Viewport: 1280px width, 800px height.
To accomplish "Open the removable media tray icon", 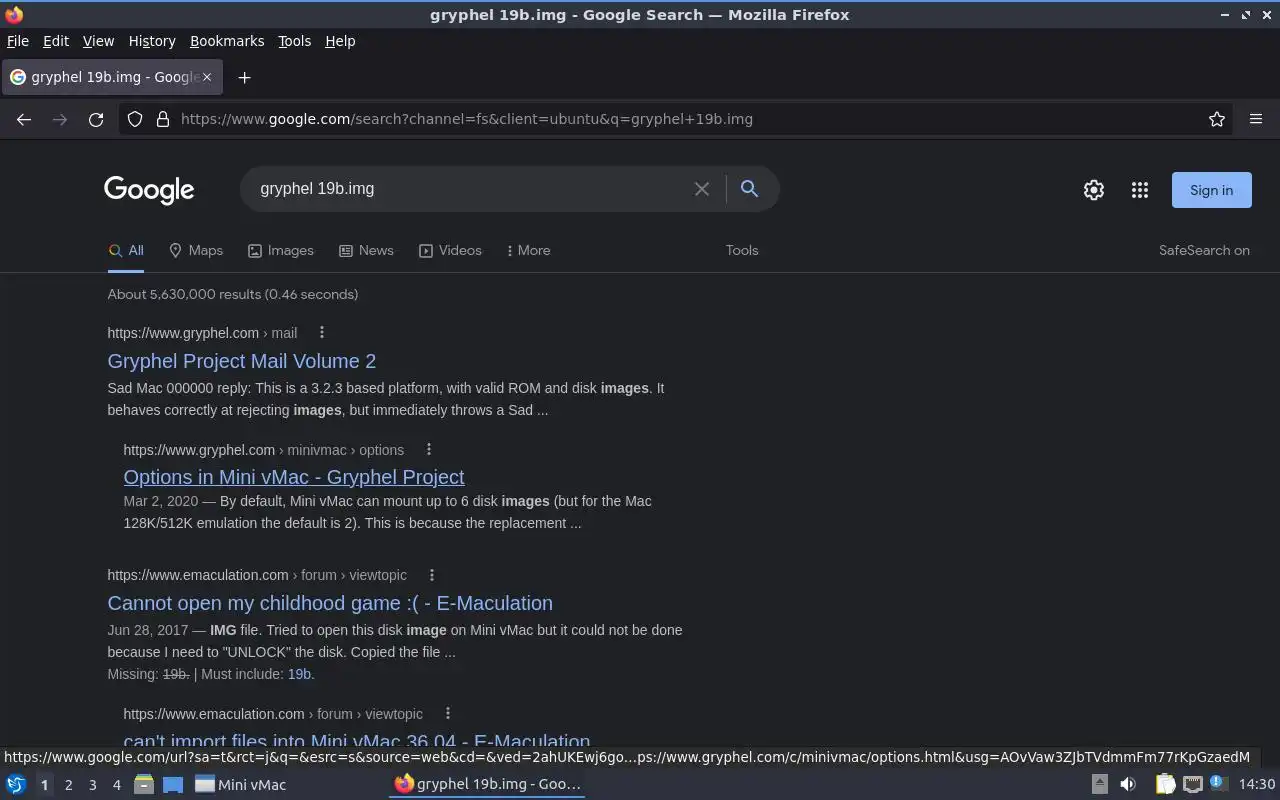I will point(1099,784).
